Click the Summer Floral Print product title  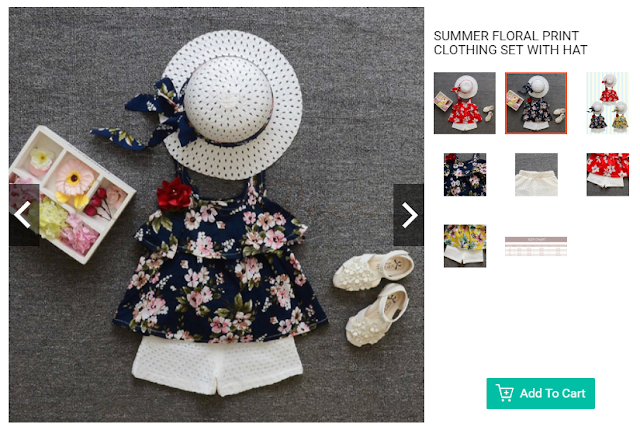click(x=510, y=43)
